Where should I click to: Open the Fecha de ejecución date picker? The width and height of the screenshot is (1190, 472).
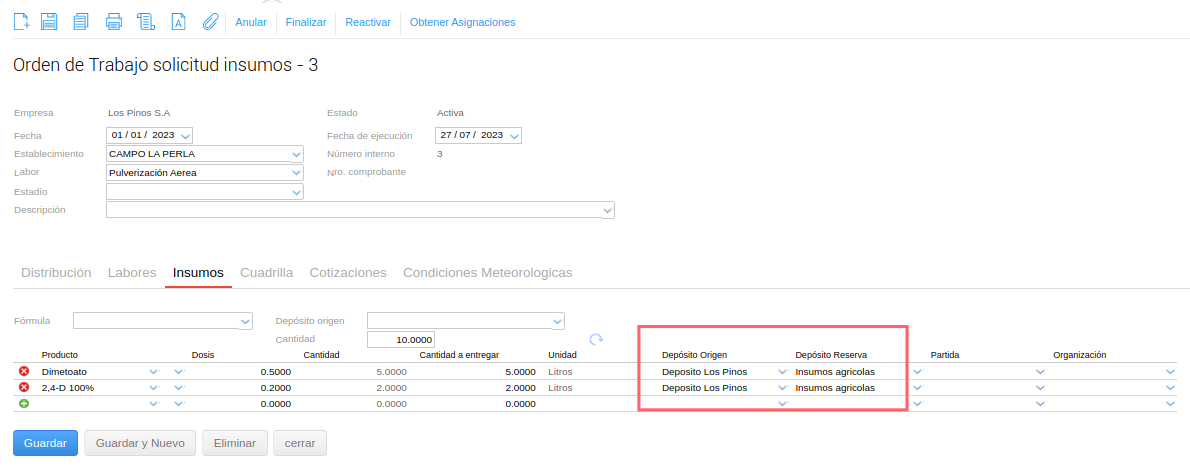pyautogui.click(x=514, y=136)
